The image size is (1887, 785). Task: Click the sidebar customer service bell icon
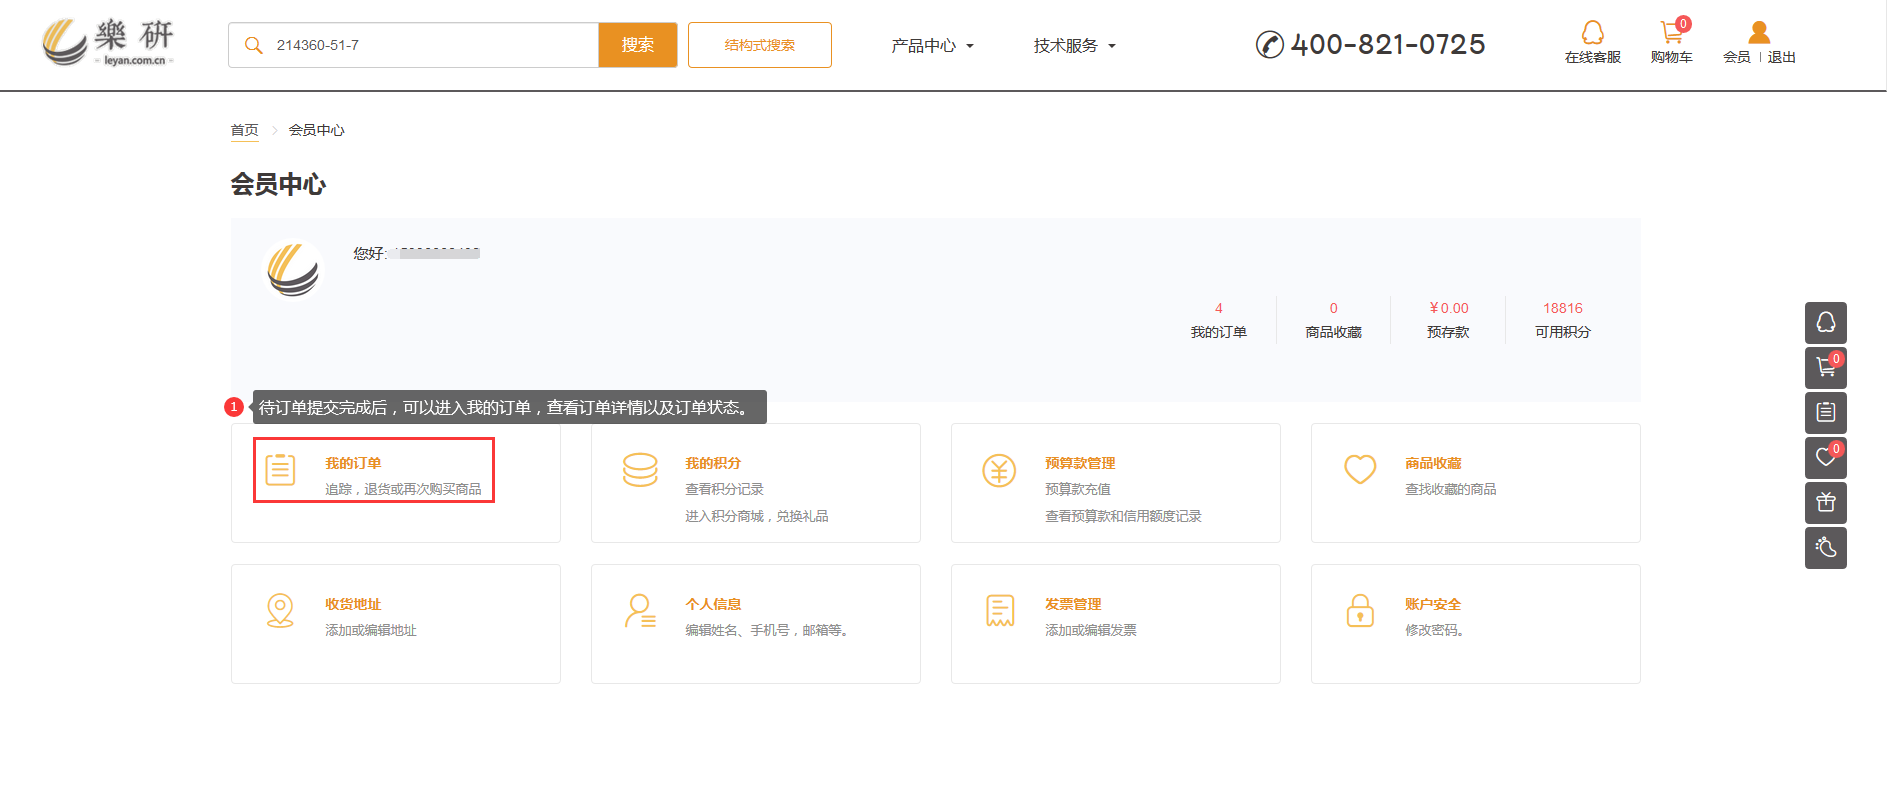1825,323
